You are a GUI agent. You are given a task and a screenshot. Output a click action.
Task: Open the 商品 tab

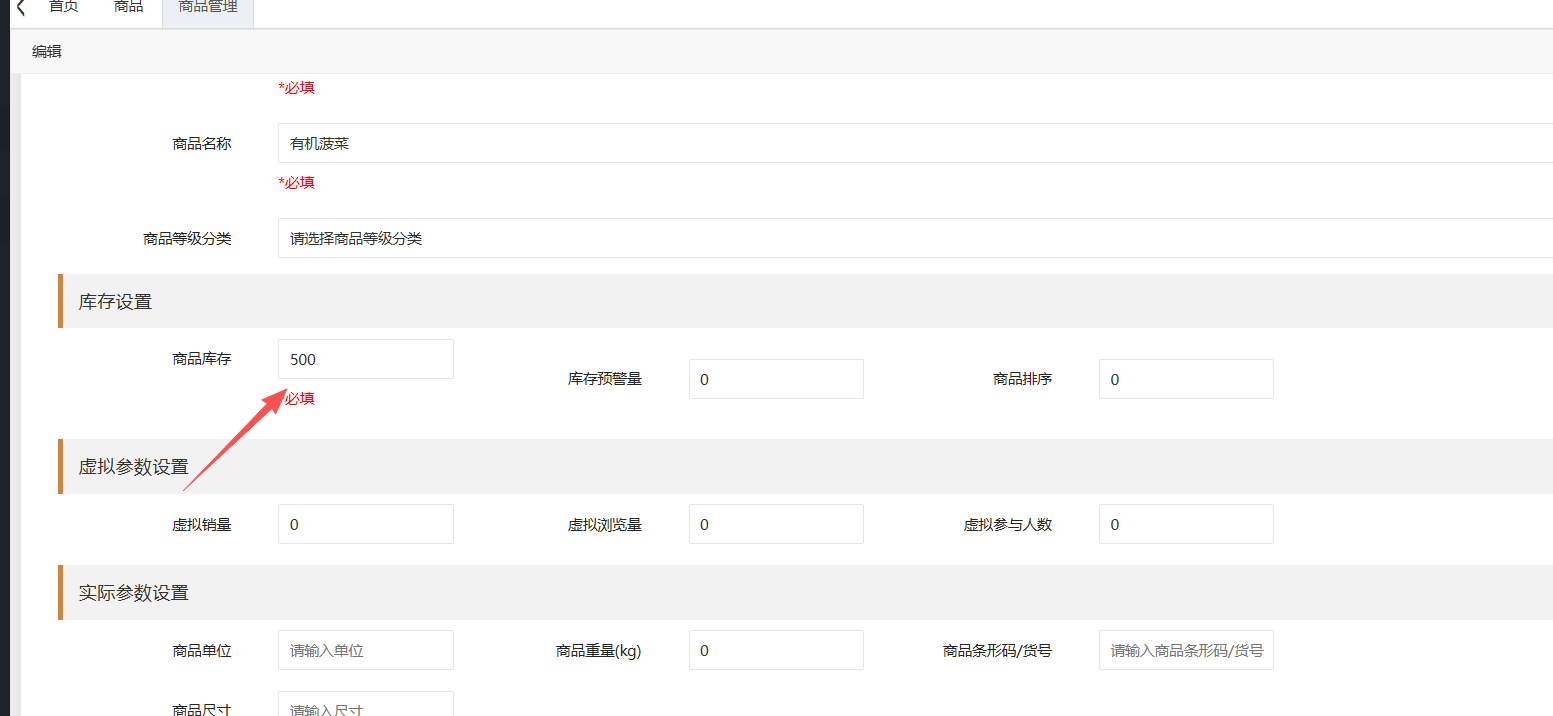tap(128, 8)
